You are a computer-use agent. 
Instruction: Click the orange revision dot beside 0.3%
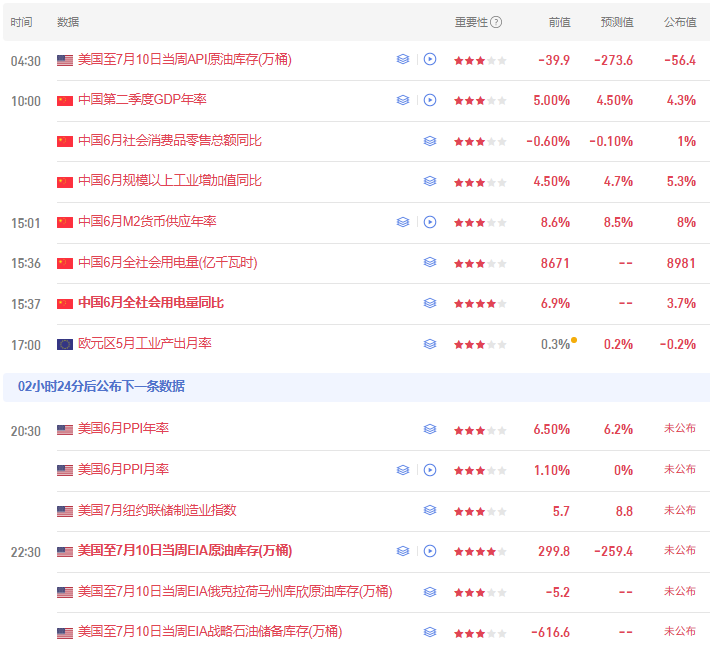coord(574,340)
